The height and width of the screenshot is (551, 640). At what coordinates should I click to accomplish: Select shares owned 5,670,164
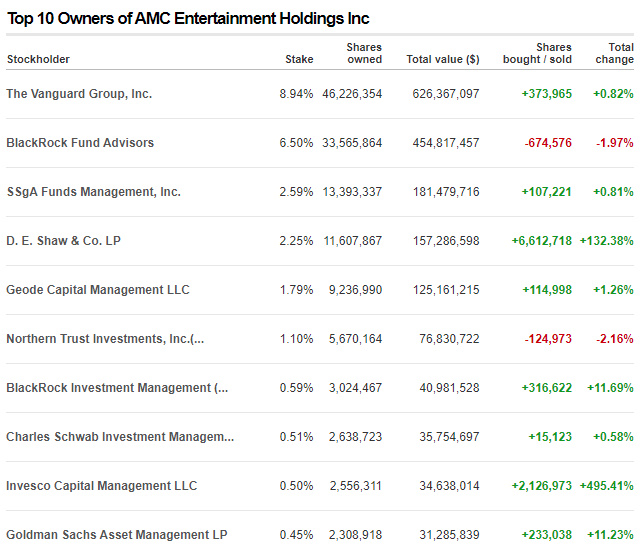pos(356,339)
